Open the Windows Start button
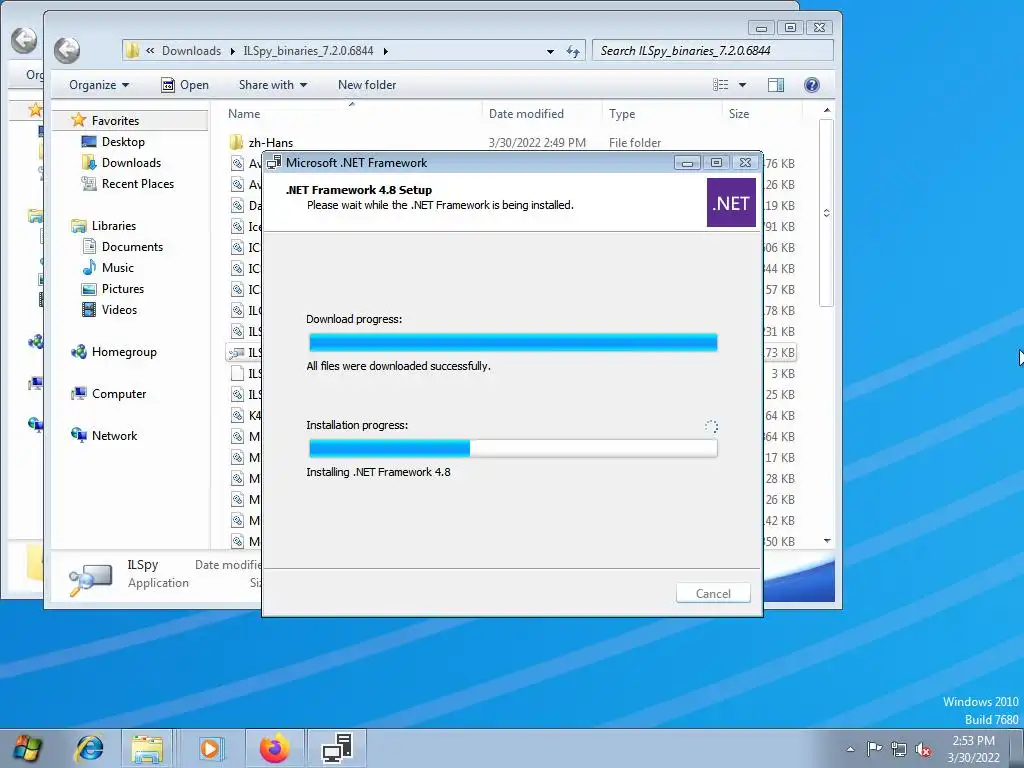This screenshot has height=768, width=1024. pyautogui.click(x=26, y=748)
